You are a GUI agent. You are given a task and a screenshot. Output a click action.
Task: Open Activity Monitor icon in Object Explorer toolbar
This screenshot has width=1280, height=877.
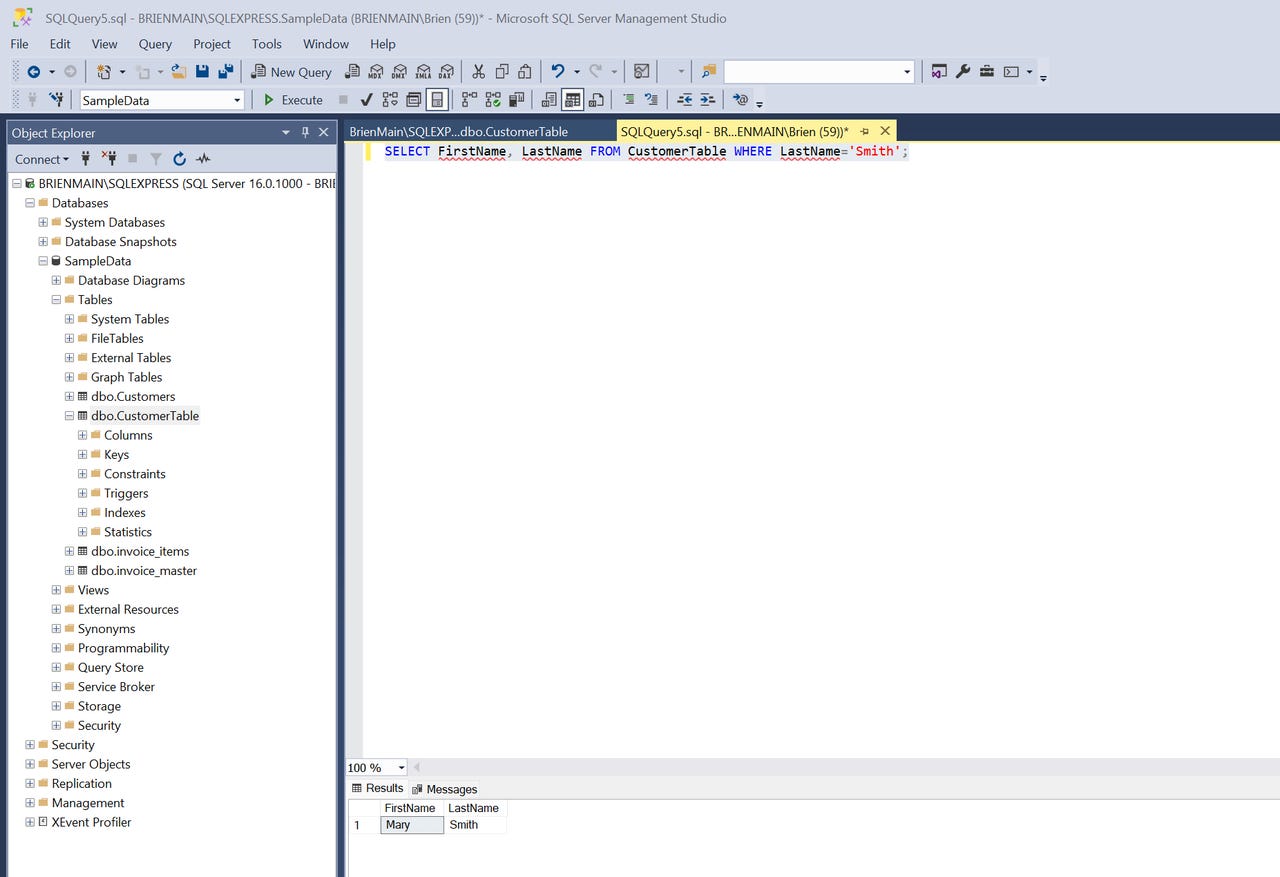point(203,159)
